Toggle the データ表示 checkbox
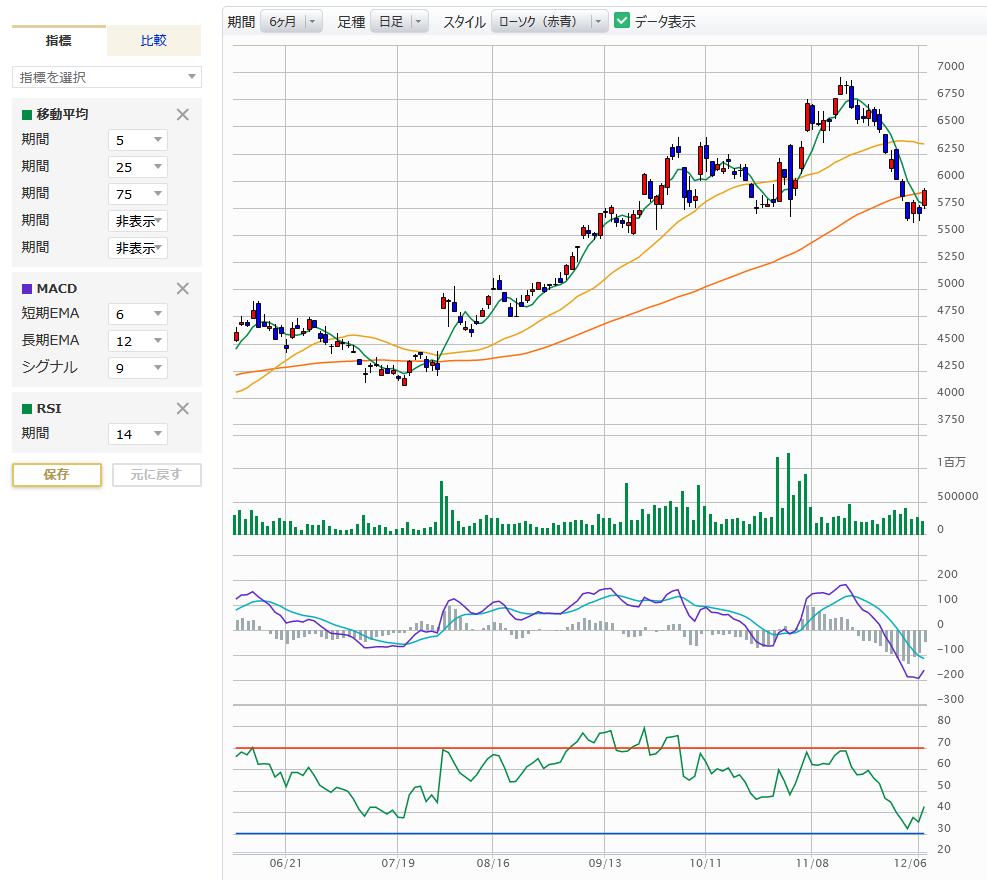The height and width of the screenshot is (880, 987). [622, 21]
